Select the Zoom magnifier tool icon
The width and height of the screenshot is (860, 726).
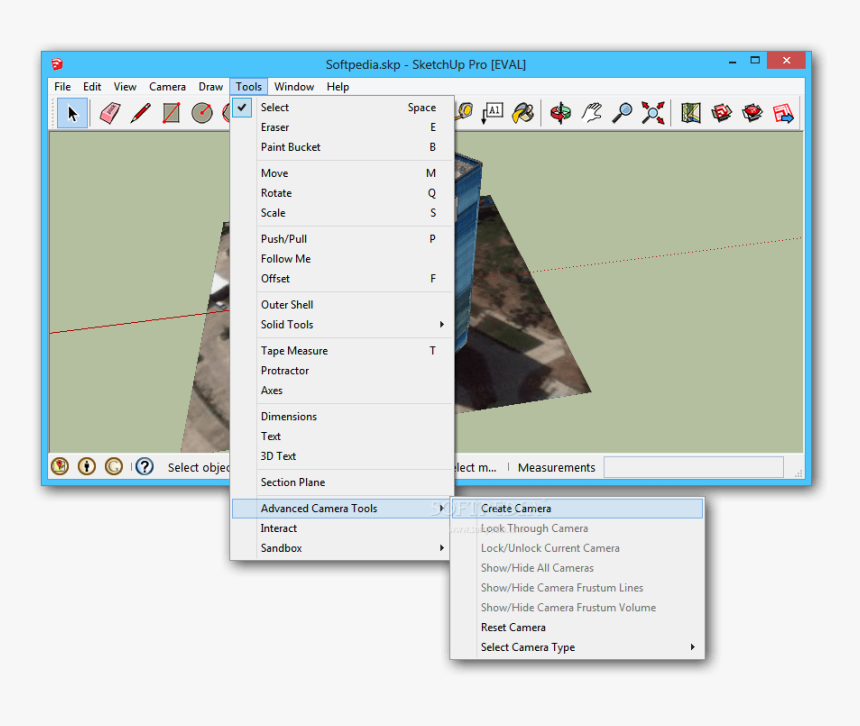click(x=622, y=113)
